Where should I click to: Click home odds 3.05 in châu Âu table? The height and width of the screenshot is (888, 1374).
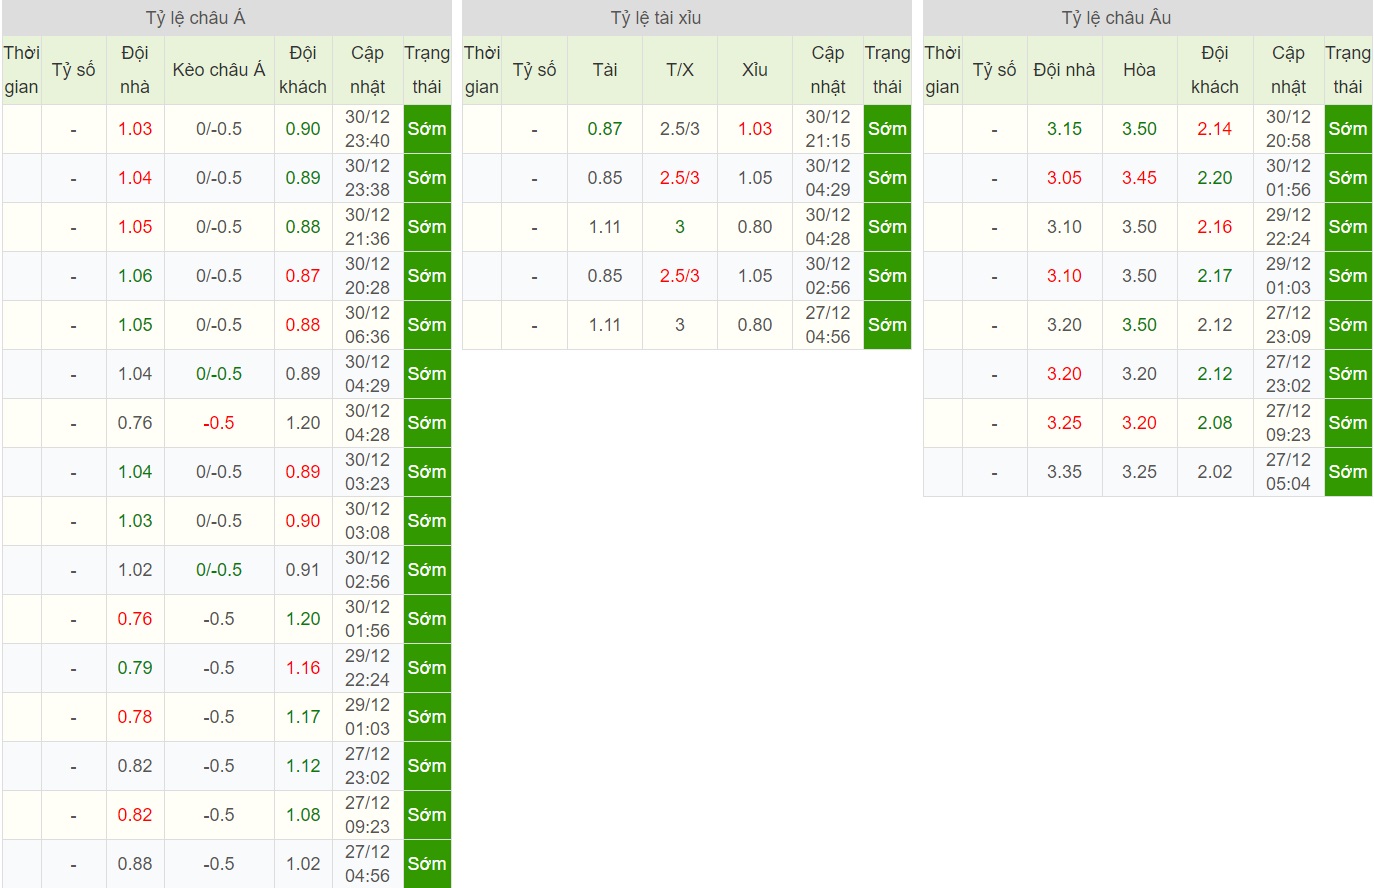click(1064, 178)
